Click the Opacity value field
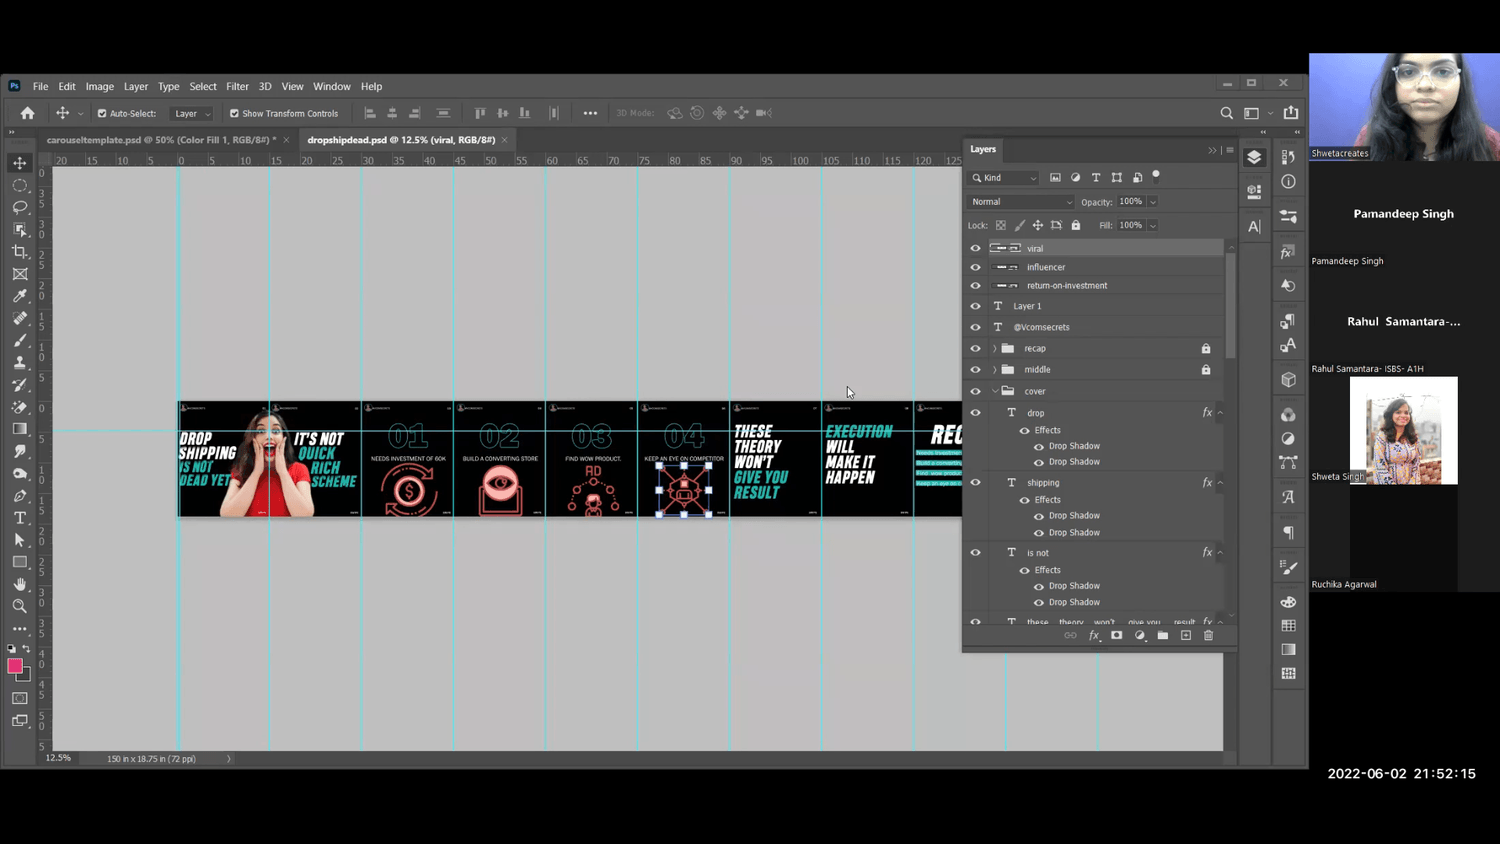1500x844 pixels. pyautogui.click(x=1131, y=202)
